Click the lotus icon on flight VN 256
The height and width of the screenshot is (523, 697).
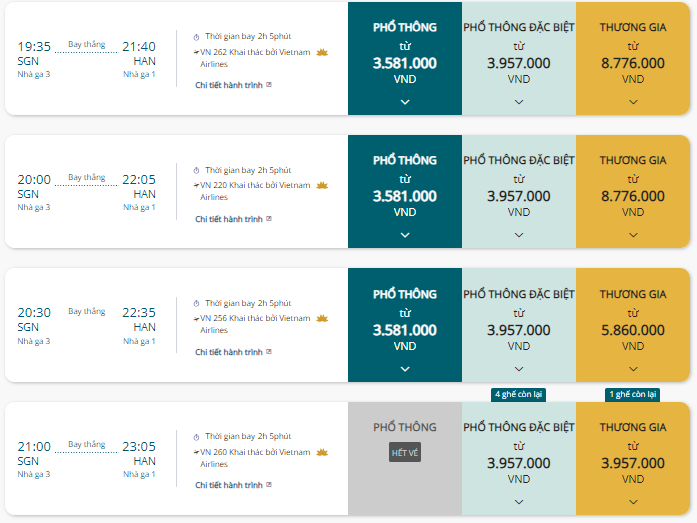322,319
